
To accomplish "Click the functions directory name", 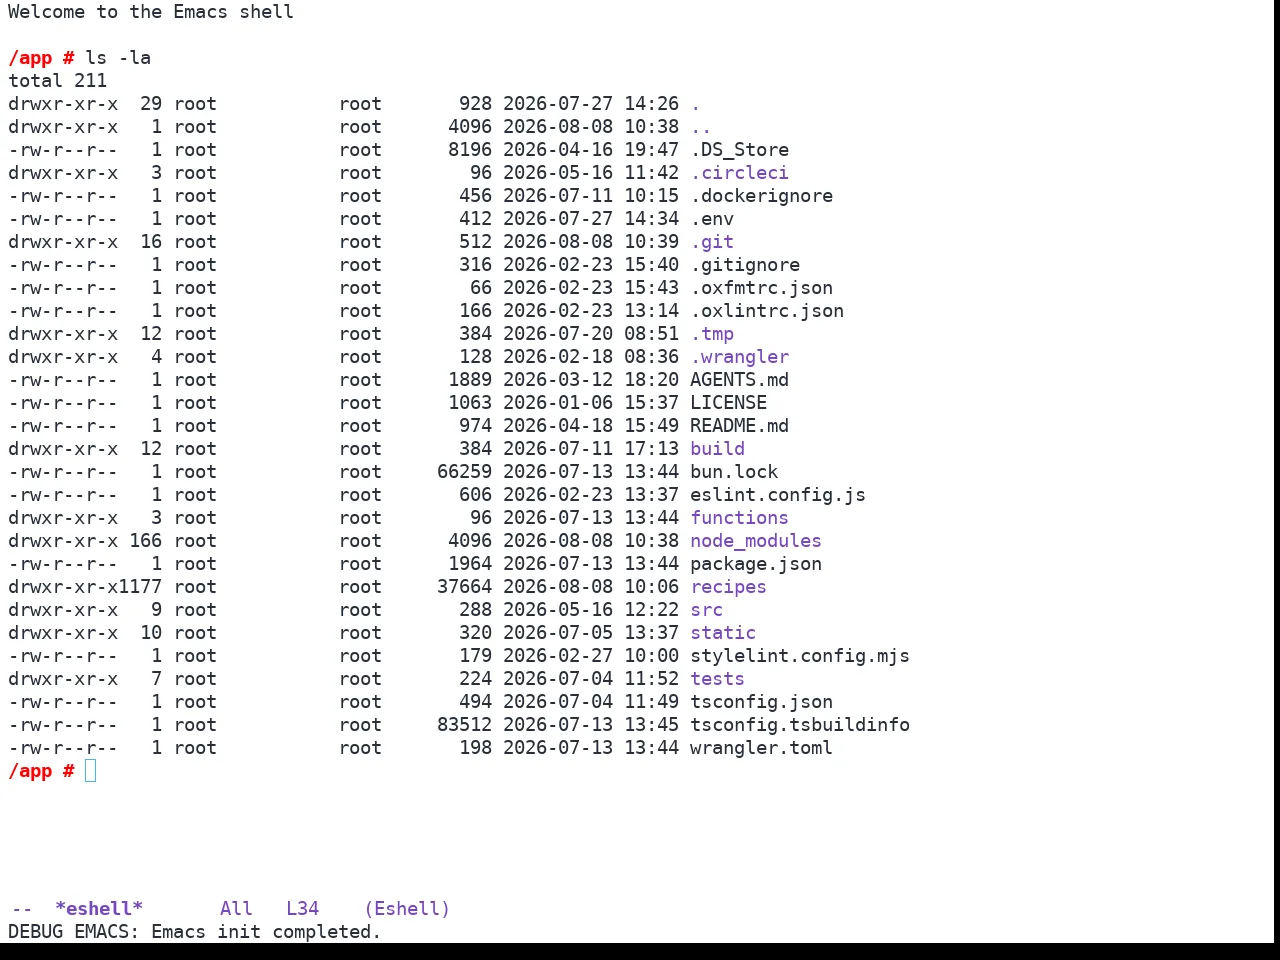I will [x=739, y=518].
